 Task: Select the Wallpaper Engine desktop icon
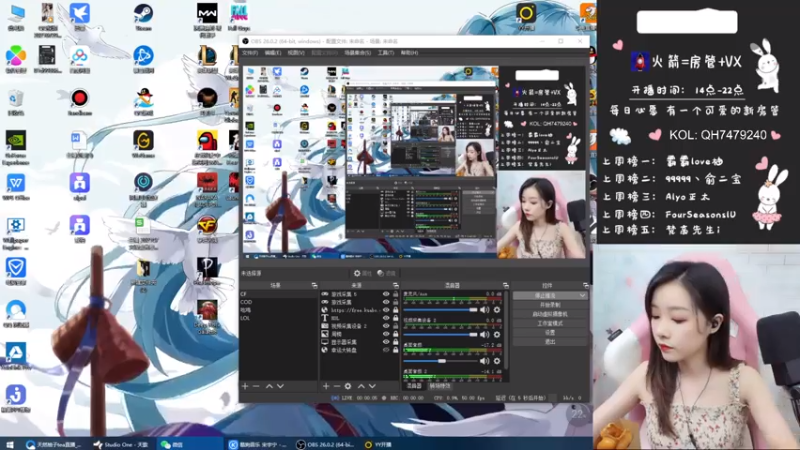pyautogui.click(x=16, y=232)
